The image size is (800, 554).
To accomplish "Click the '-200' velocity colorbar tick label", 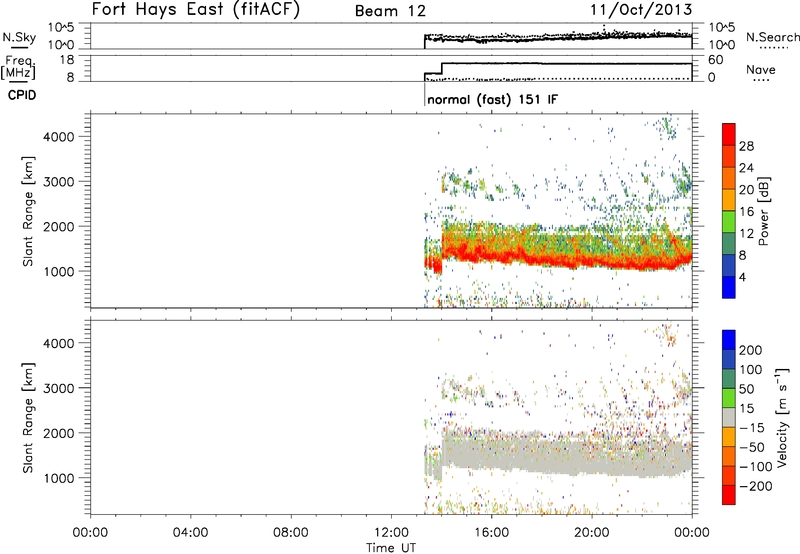I will (x=756, y=486).
